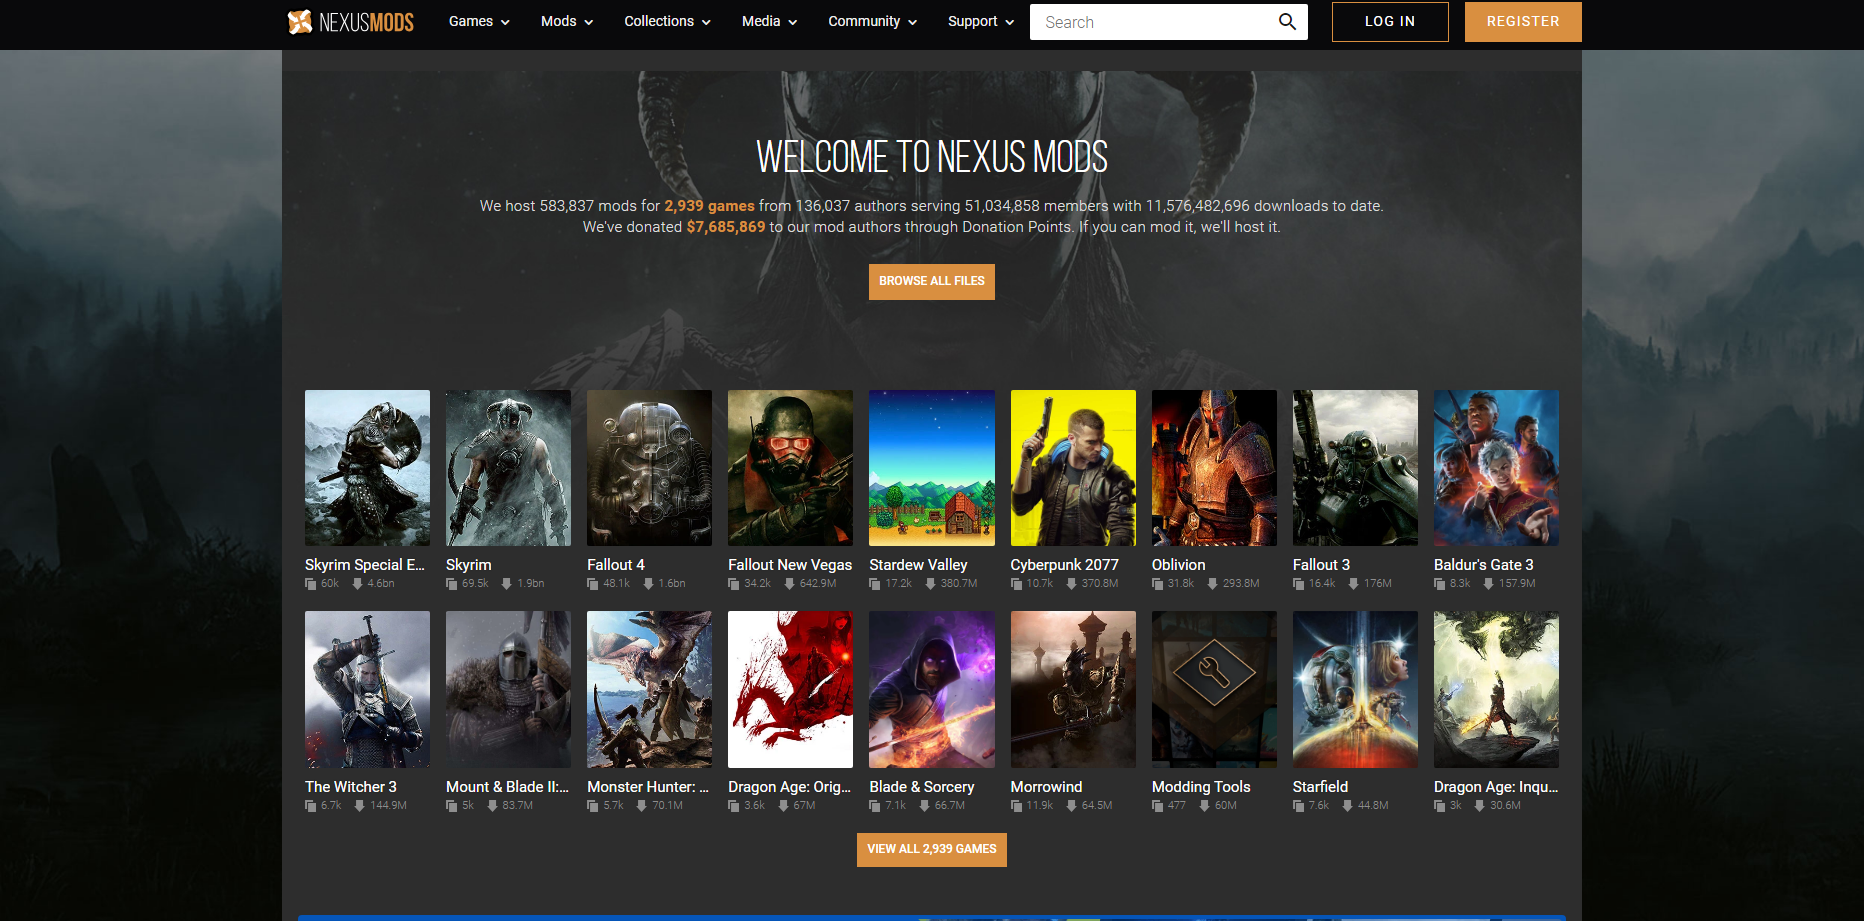Click the REGISTER button

1523,22
